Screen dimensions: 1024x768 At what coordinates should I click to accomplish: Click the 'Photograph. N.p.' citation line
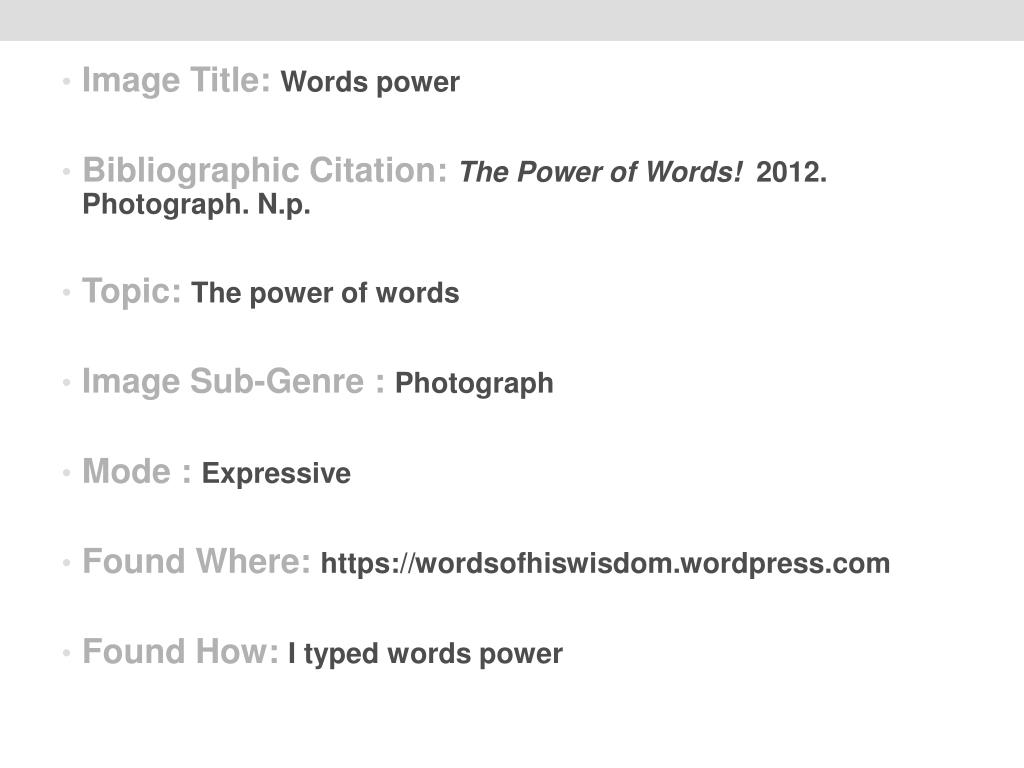(196, 205)
